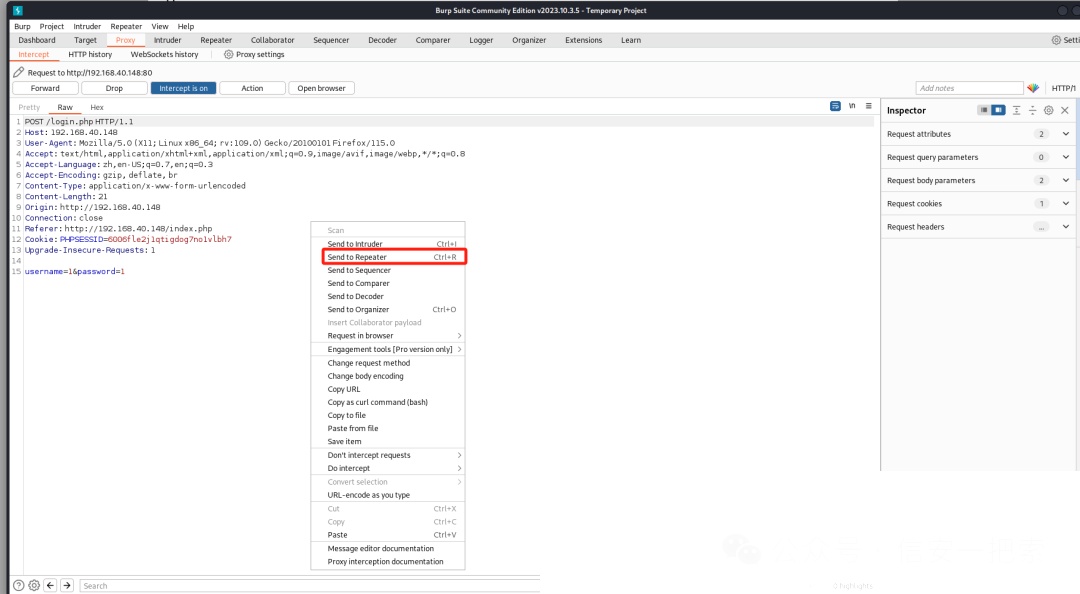Open search settings gear in bottom bar
The width and height of the screenshot is (1080, 594).
click(x=34, y=585)
